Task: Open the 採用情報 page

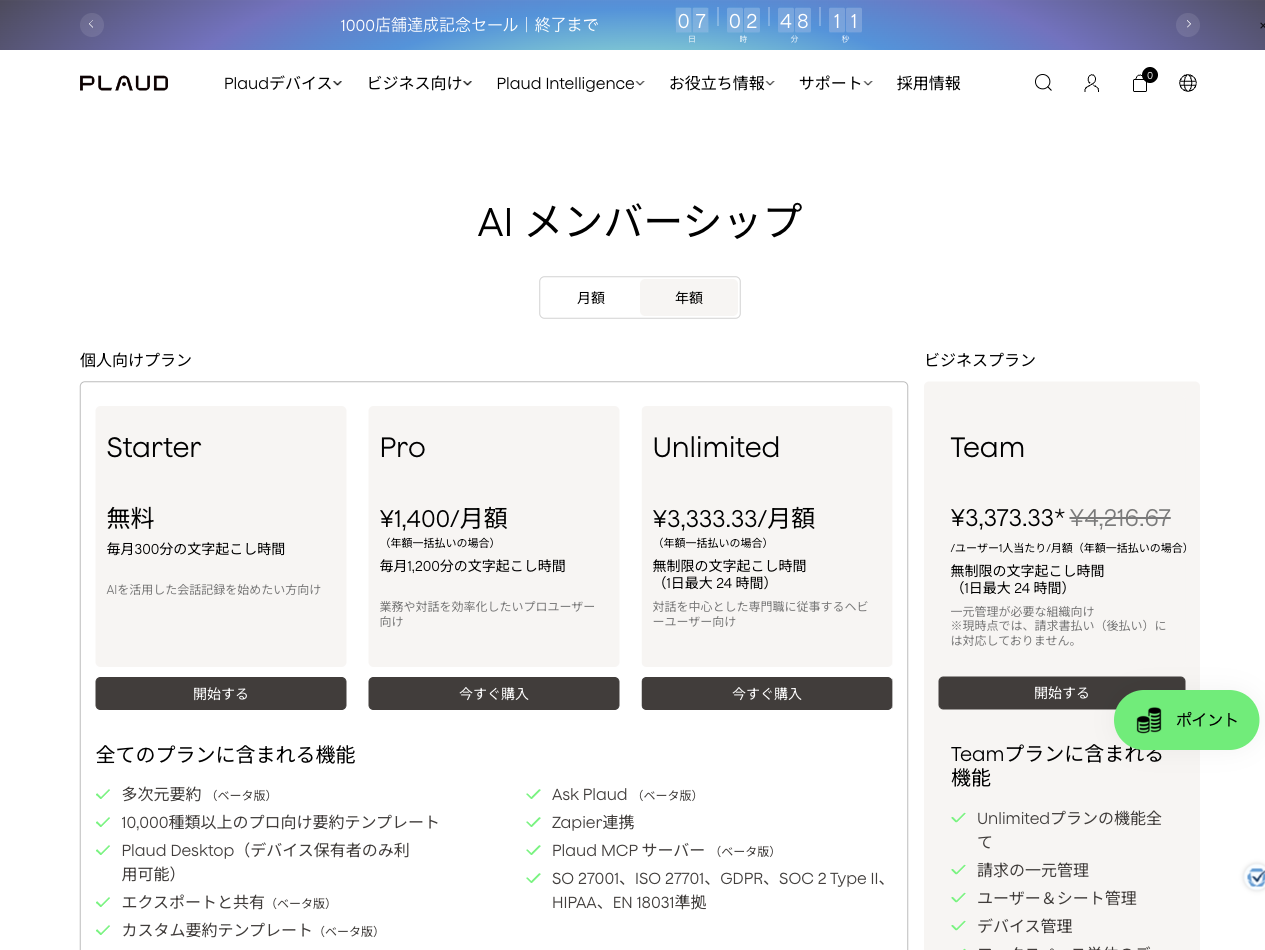Action: [x=929, y=83]
